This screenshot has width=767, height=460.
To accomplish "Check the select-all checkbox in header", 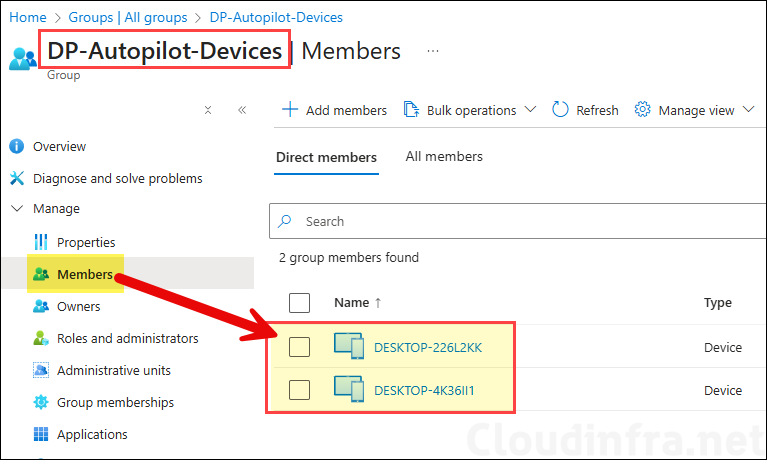I will (x=299, y=302).
